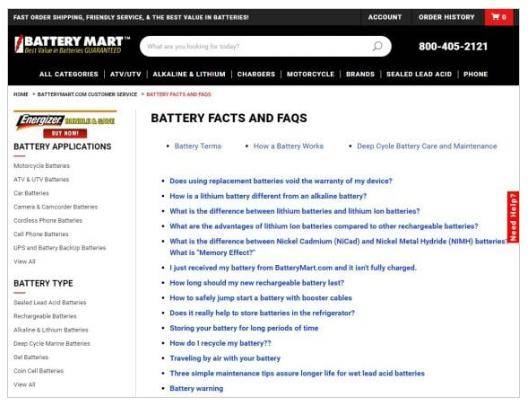
Task: Open the Account menu item
Action: coord(385,17)
